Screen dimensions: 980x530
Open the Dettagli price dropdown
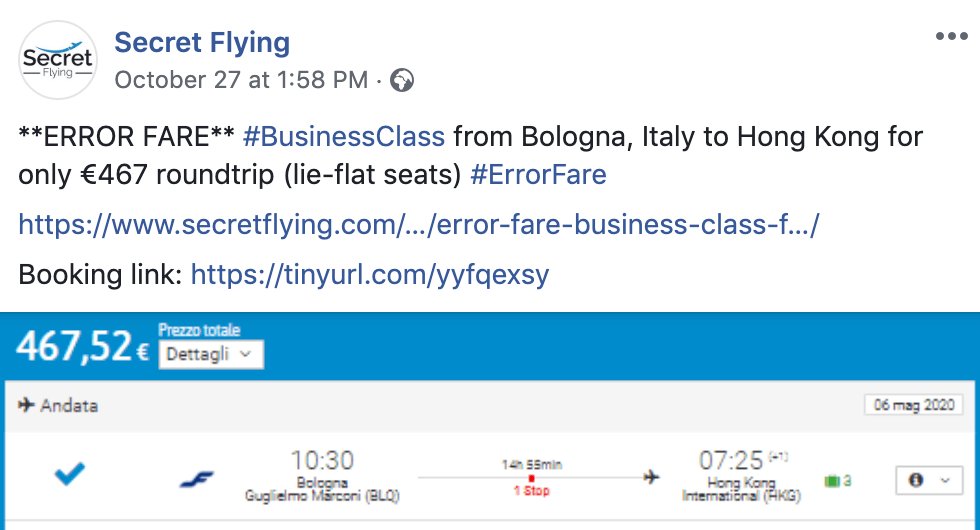[211, 354]
